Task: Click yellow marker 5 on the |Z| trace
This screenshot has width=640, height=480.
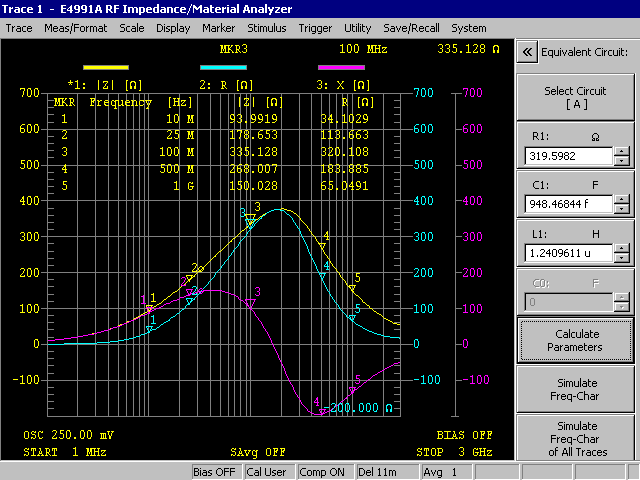Action: tap(352, 288)
